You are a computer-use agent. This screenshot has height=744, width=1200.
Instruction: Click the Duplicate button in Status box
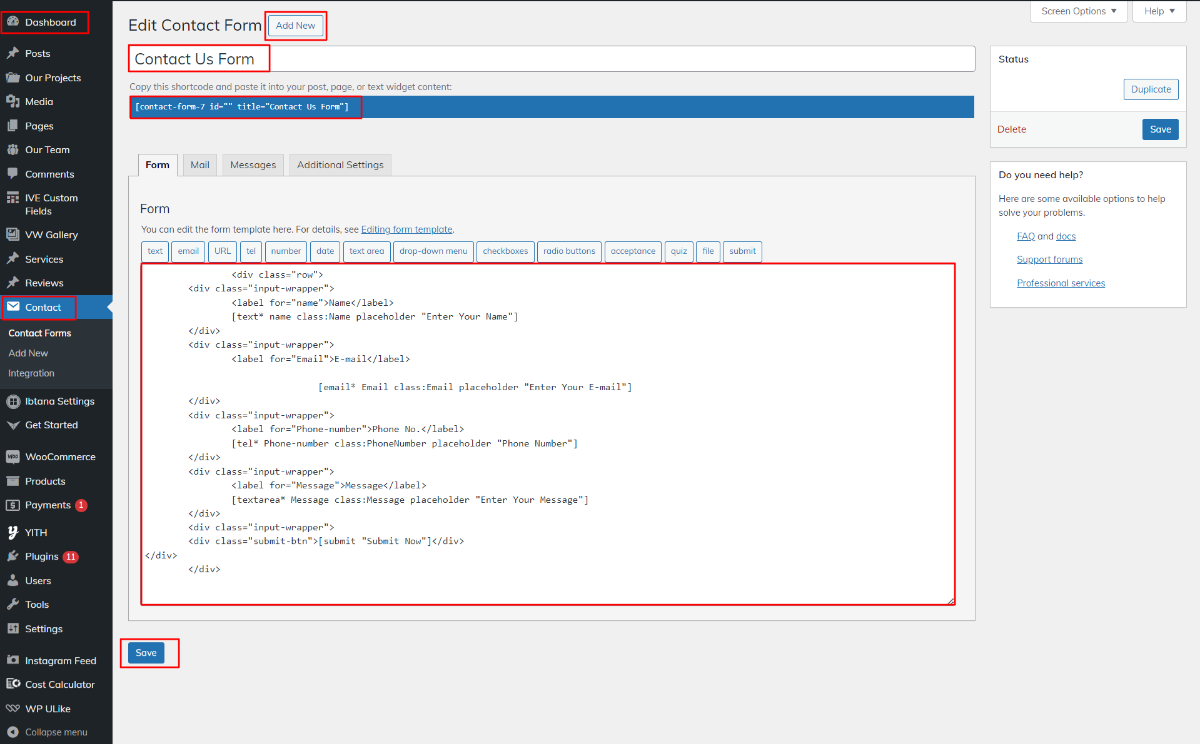pos(1151,89)
